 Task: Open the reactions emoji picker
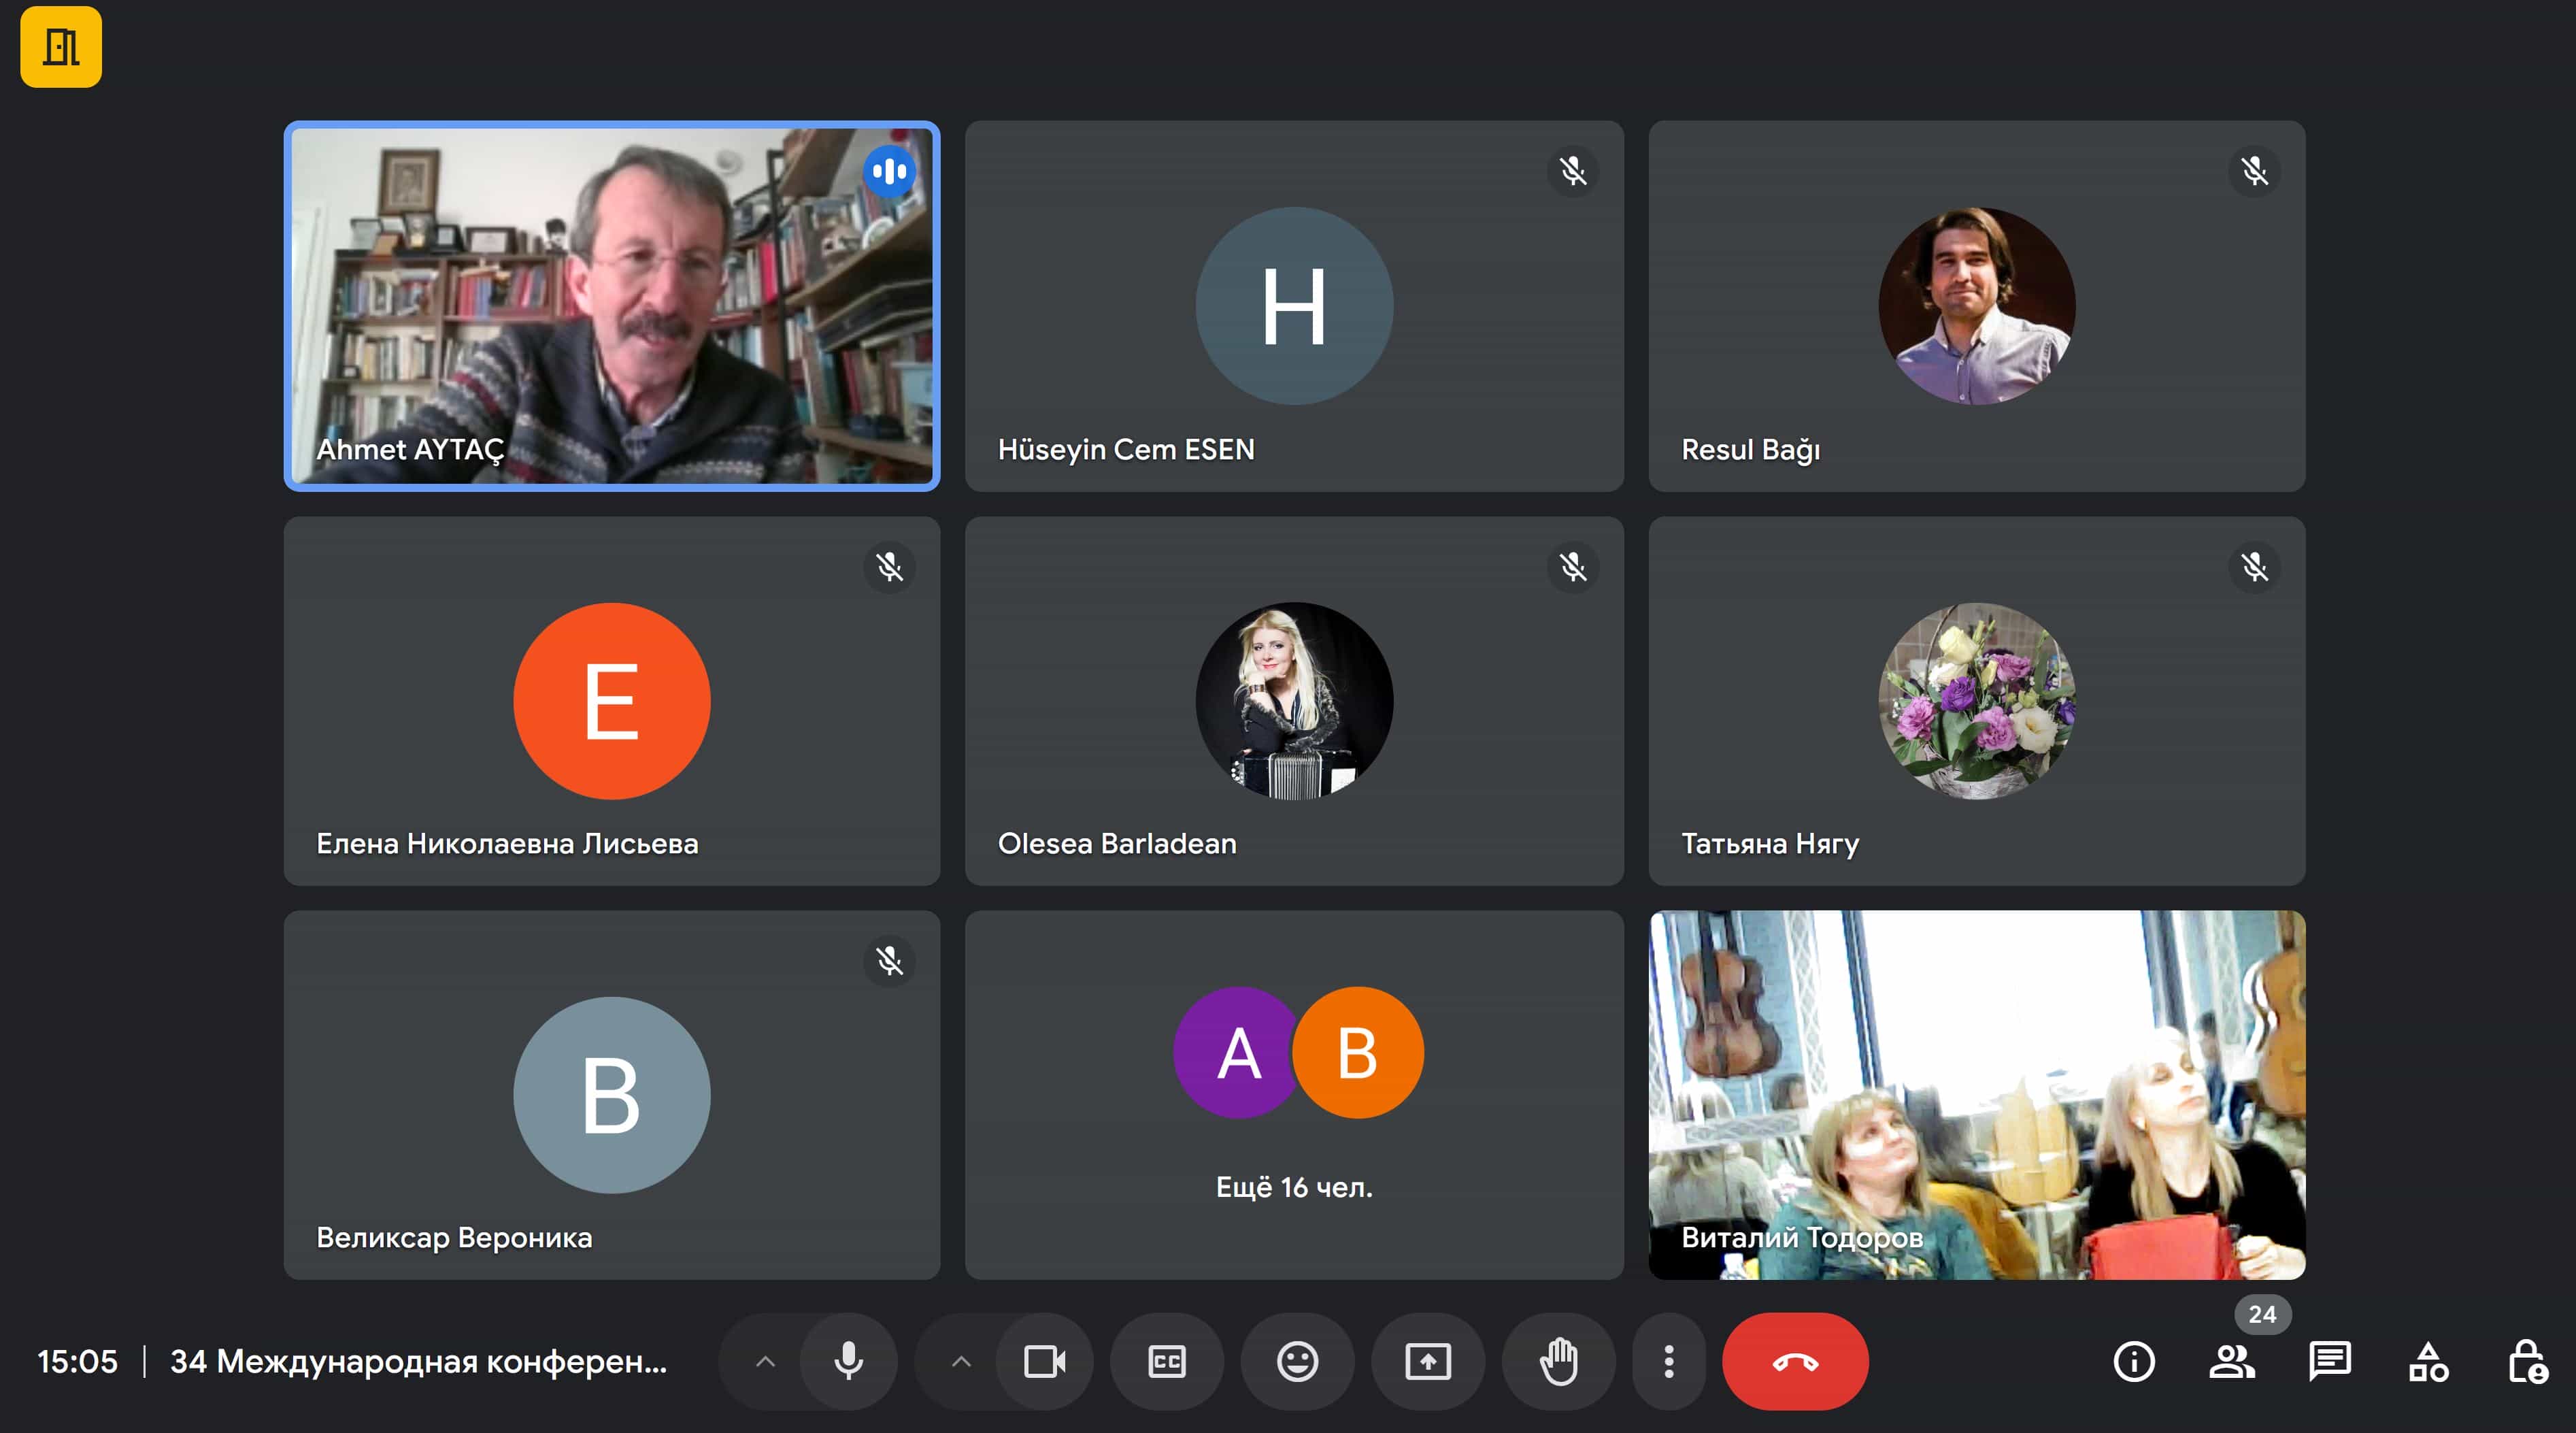[x=1297, y=1361]
